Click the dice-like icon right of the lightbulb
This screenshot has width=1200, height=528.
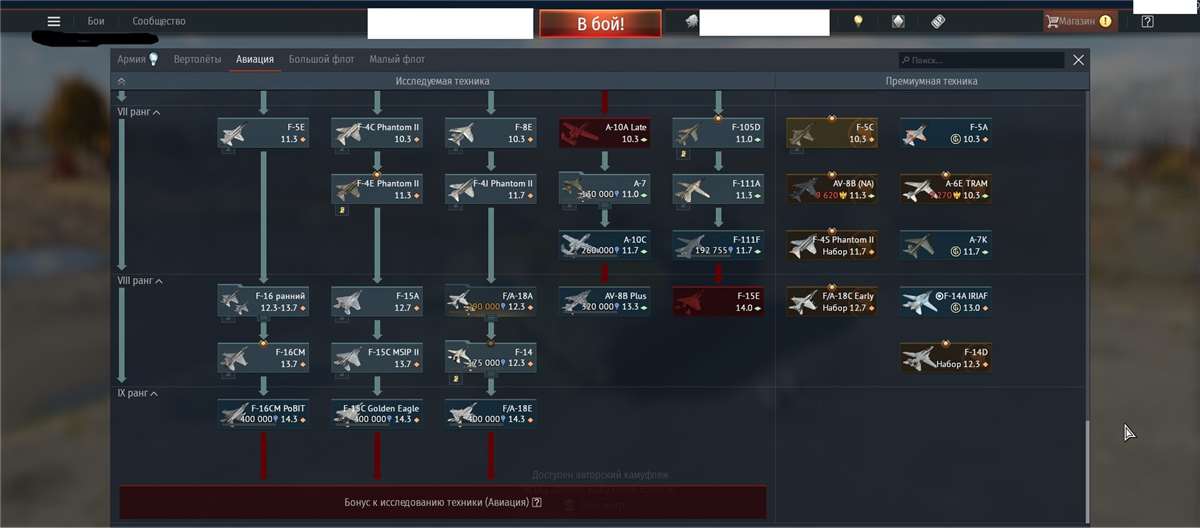pyautogui.click(x=897, y=21)
